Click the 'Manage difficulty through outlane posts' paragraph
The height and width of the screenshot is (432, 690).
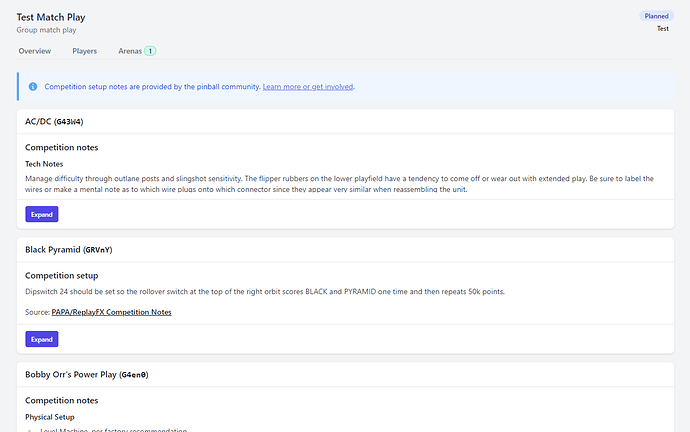coord(339,184)
